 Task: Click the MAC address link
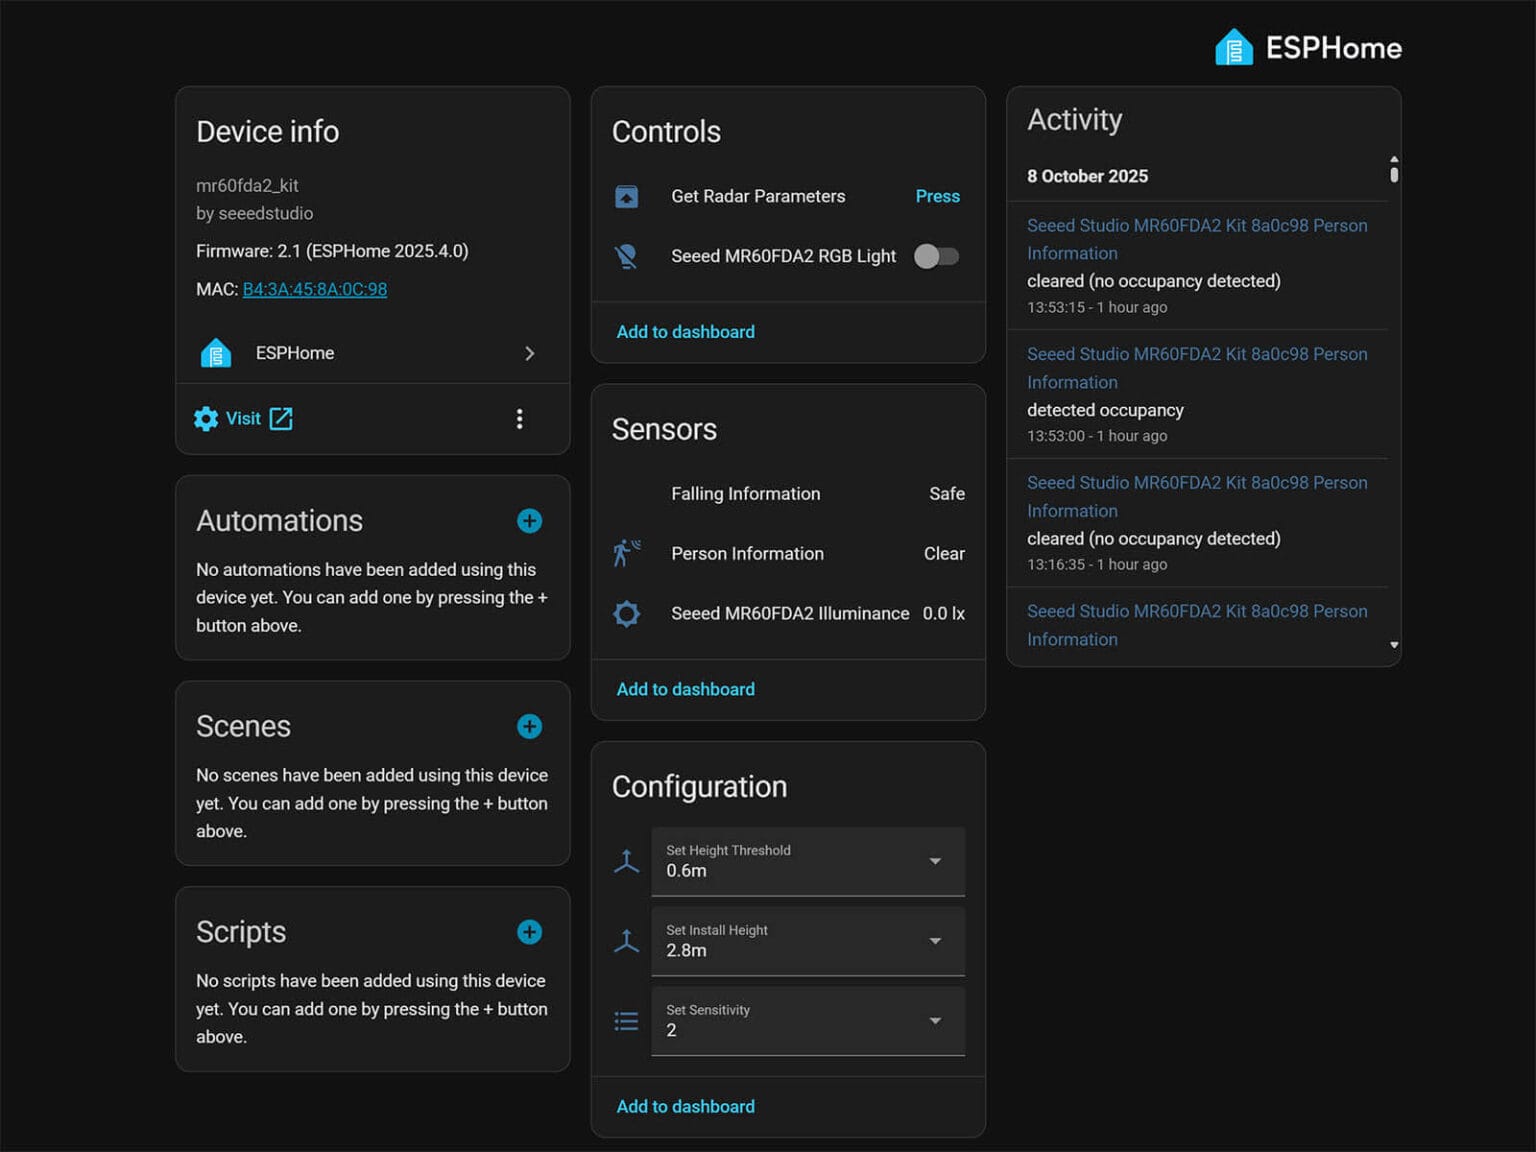[x=314, y=289]
